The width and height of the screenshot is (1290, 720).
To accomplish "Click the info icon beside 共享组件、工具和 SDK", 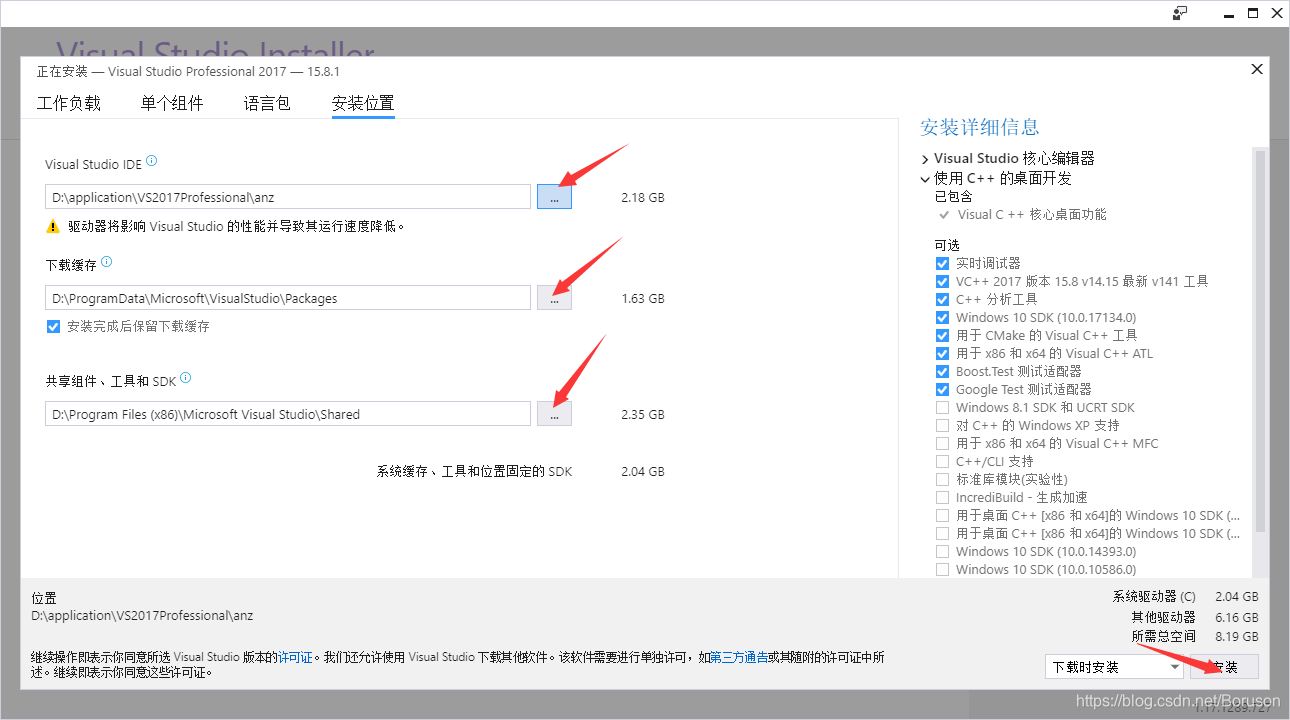I will pyautogui.click(x=185, y=378).
